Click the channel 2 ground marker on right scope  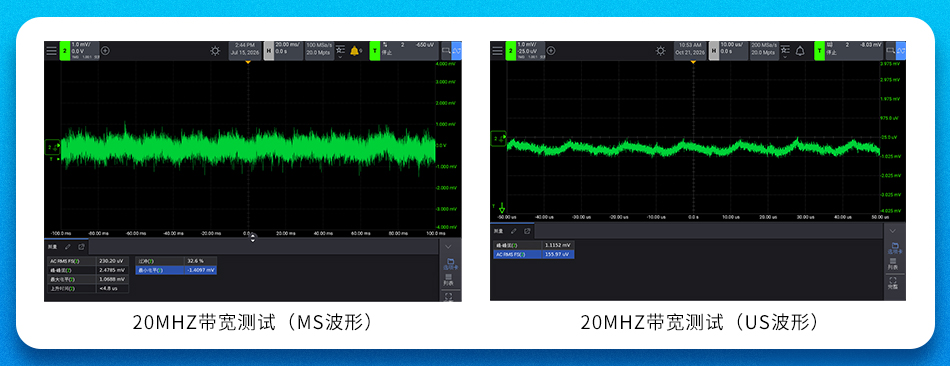coord(499,139)
